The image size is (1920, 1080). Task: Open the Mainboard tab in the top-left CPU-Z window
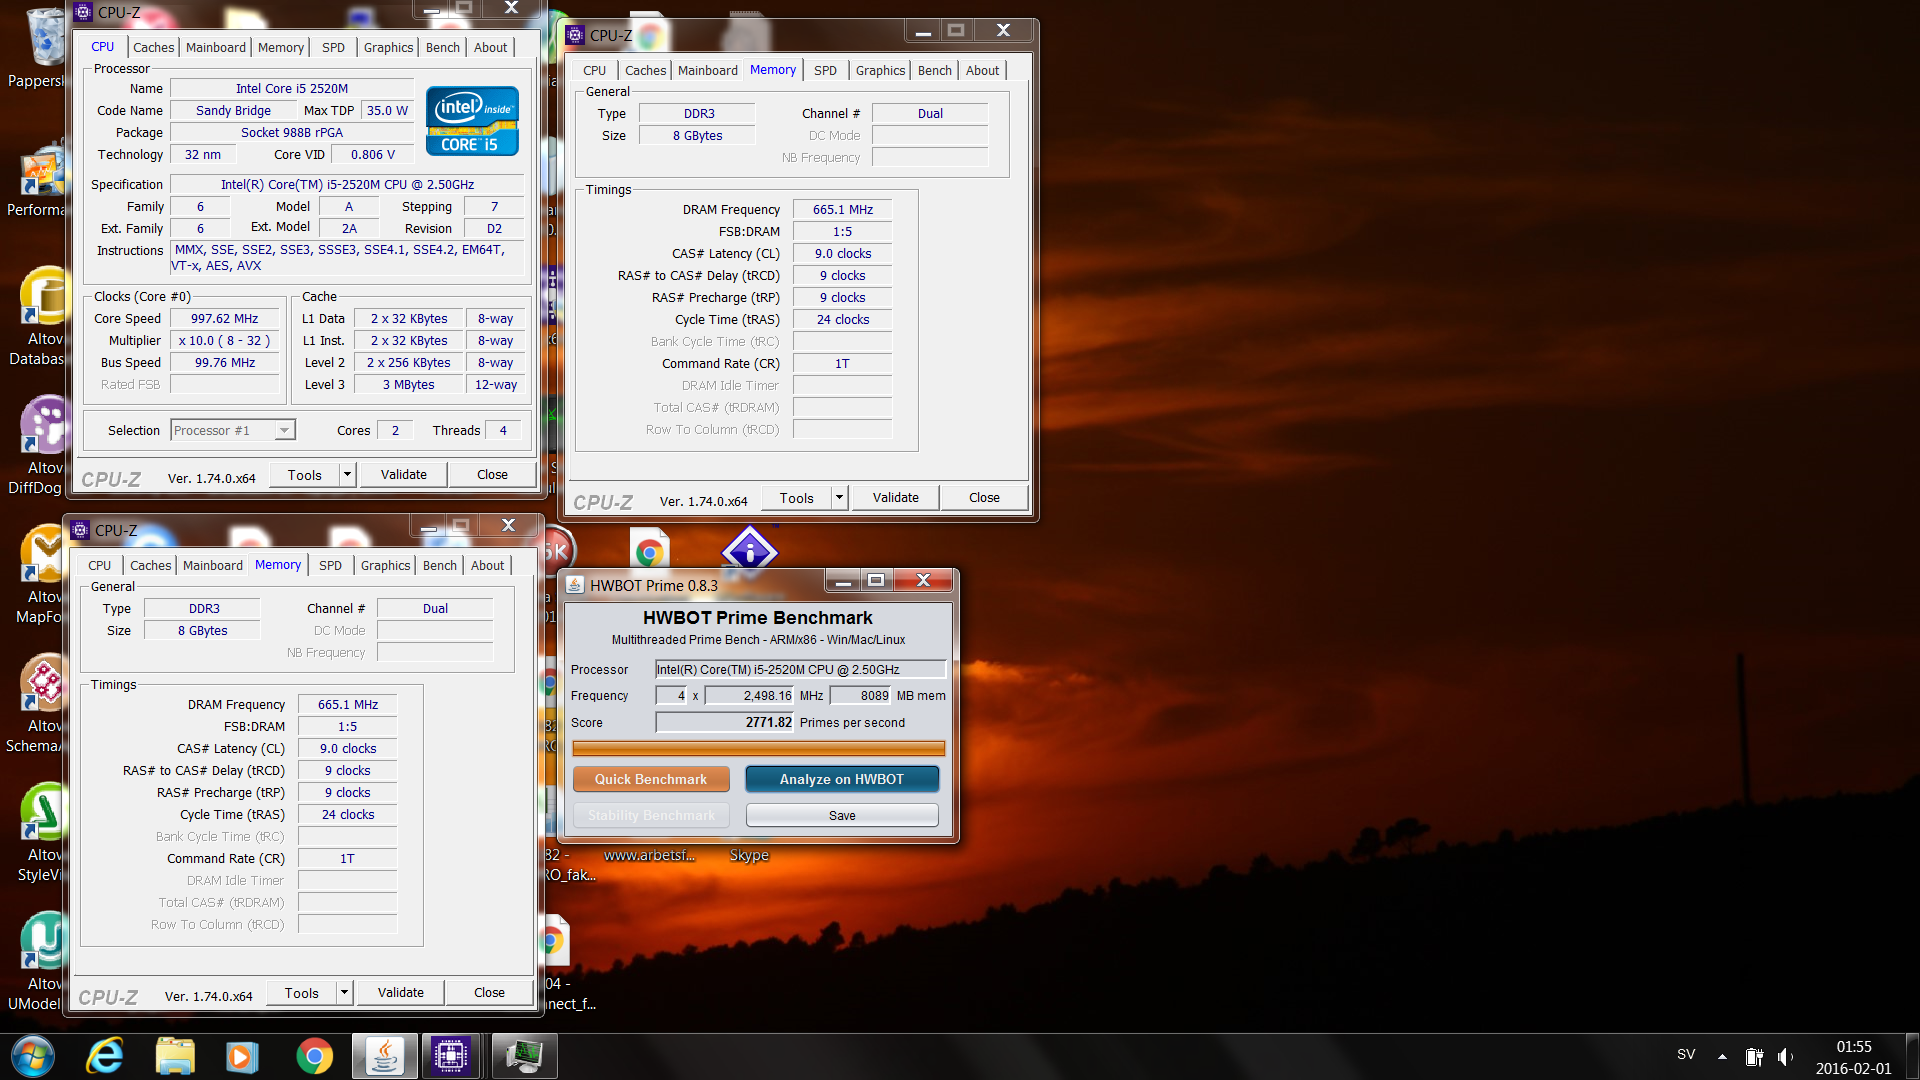(x=216, y=47)
